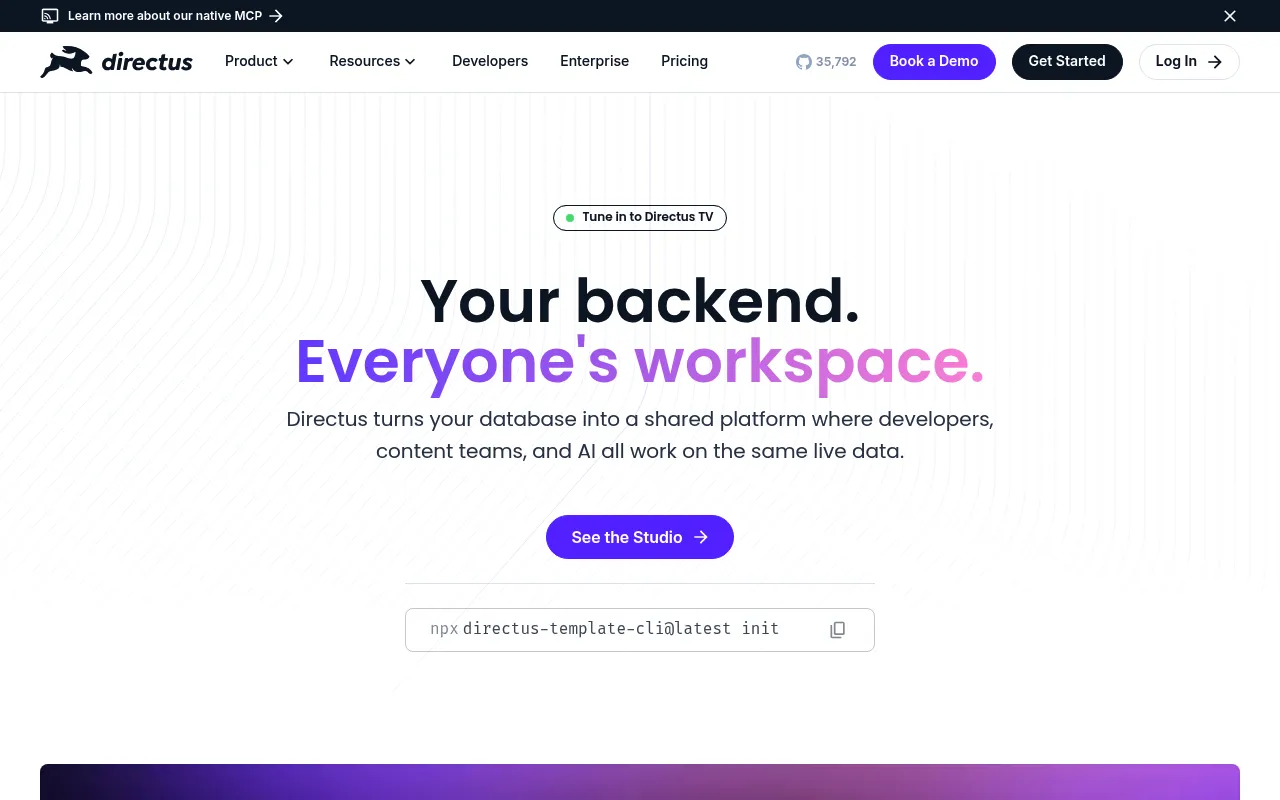Expand the Product dropdown menu
Viewport: 1280px width, 800px height.
click(x=259, y=61)
